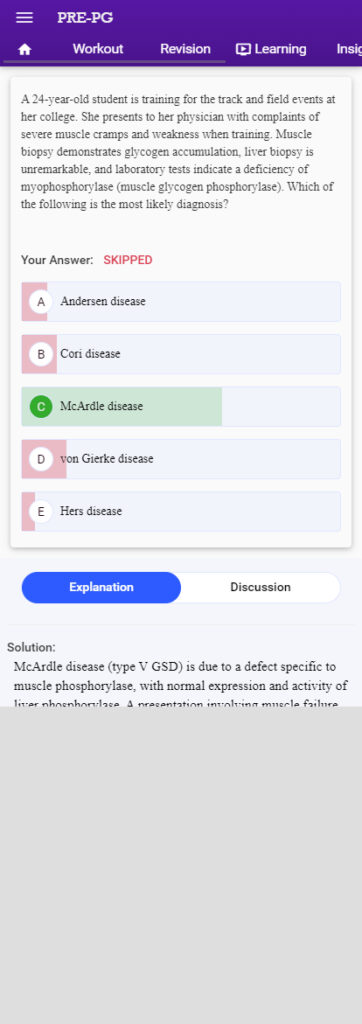Click the Cori disease answer row

(181, 354)
